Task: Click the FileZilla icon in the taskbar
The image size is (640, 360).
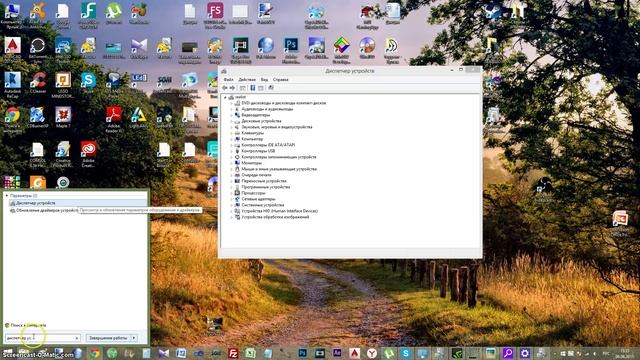Action: [x=233, y=353]
